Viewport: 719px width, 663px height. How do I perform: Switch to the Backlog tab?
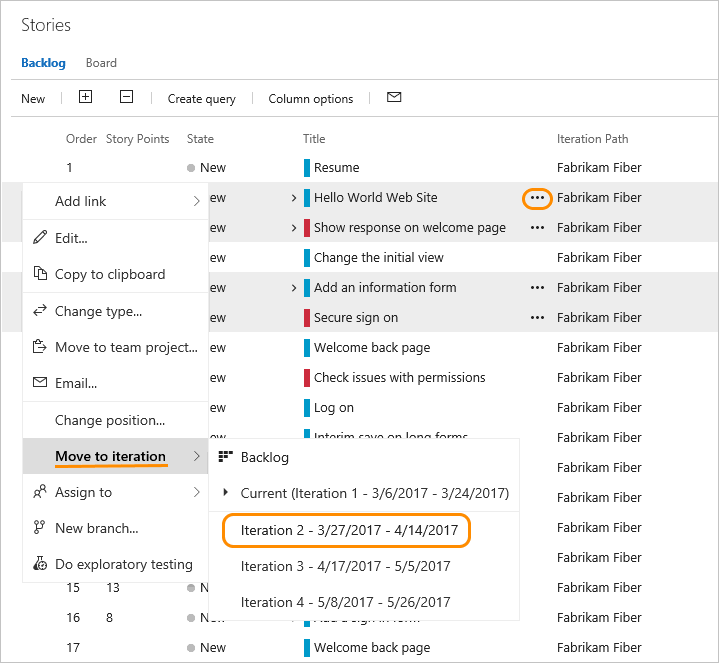point(44,63)
